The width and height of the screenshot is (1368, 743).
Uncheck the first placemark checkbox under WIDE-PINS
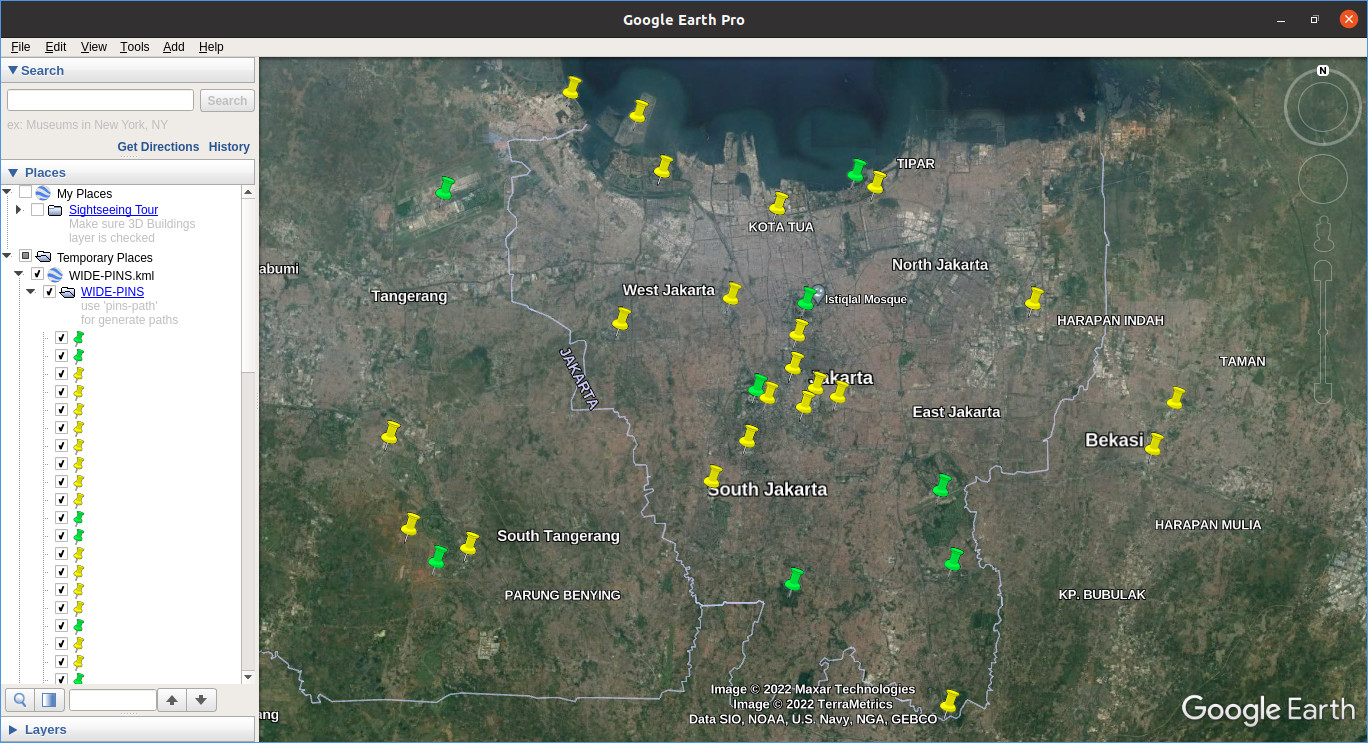pyautogui.click(x=62, y=338)
